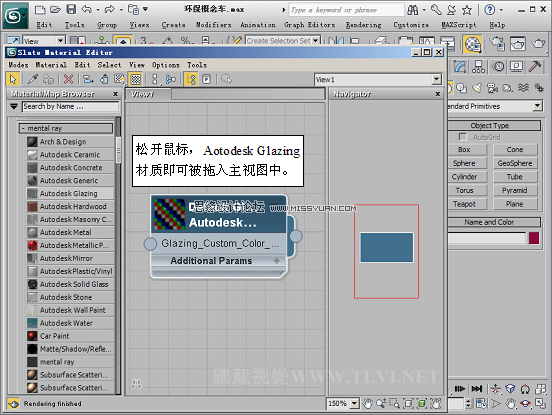Open Render Setup icon in main toolbar
Screen dimensions: 552x415
[498, 44]
